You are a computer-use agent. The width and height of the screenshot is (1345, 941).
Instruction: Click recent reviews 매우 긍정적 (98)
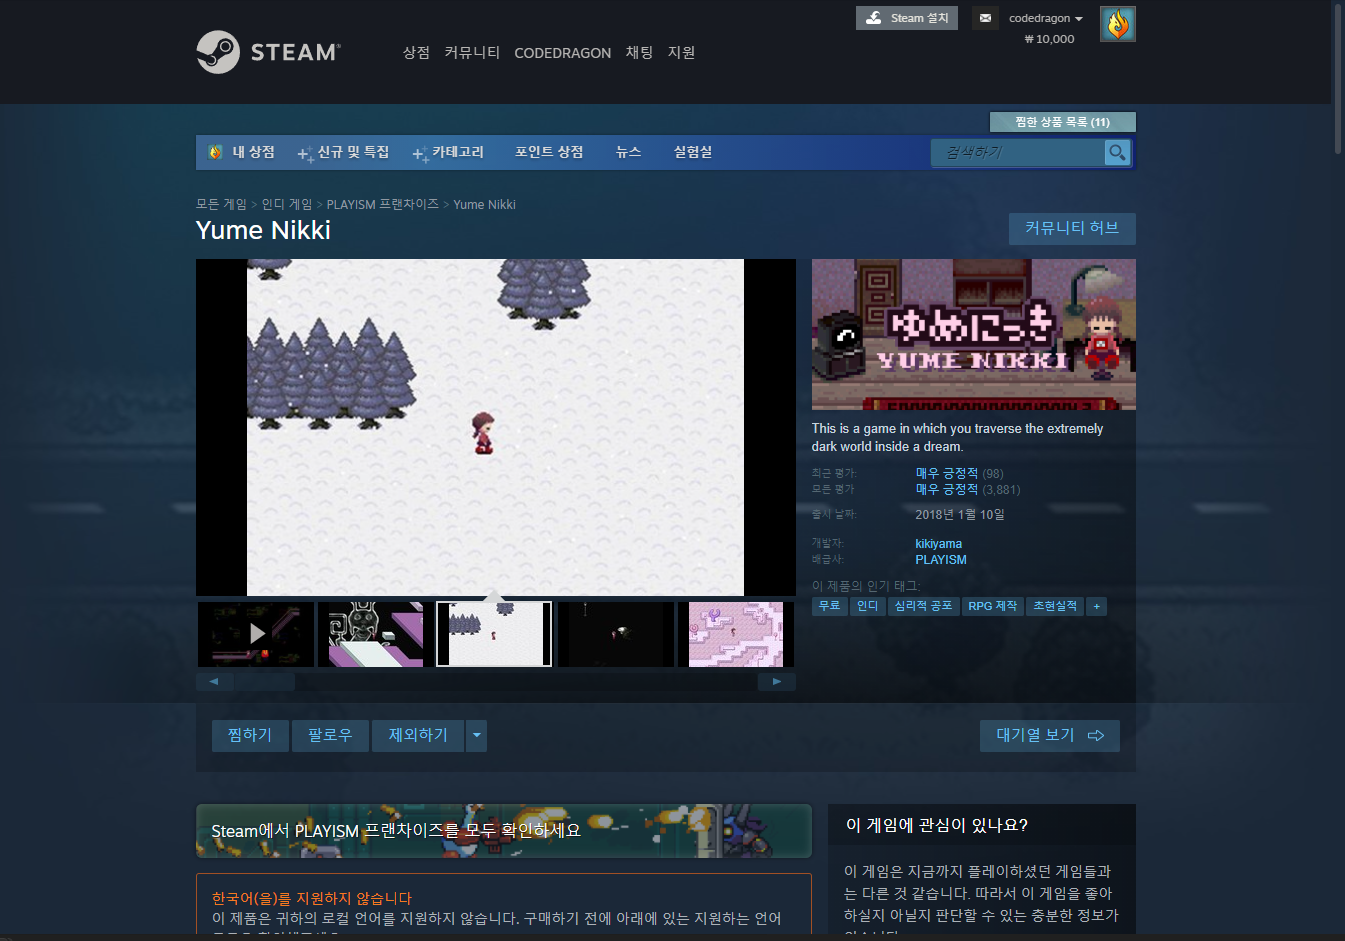coord(959,473)
